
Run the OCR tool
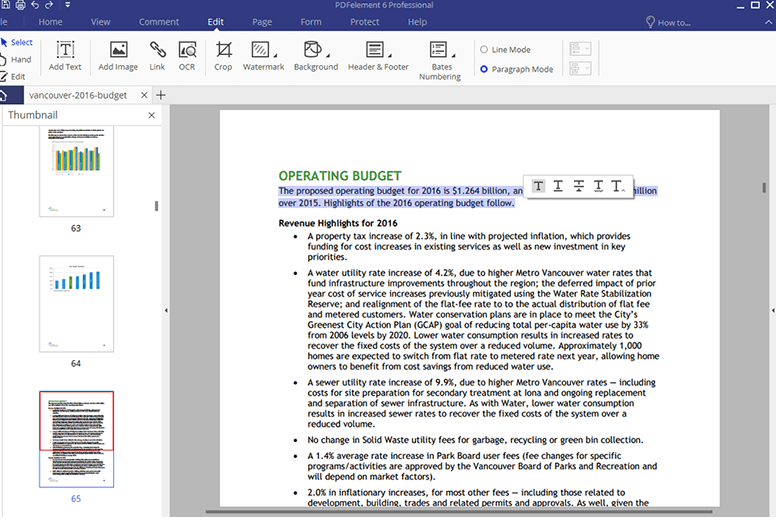coord(187,56)
